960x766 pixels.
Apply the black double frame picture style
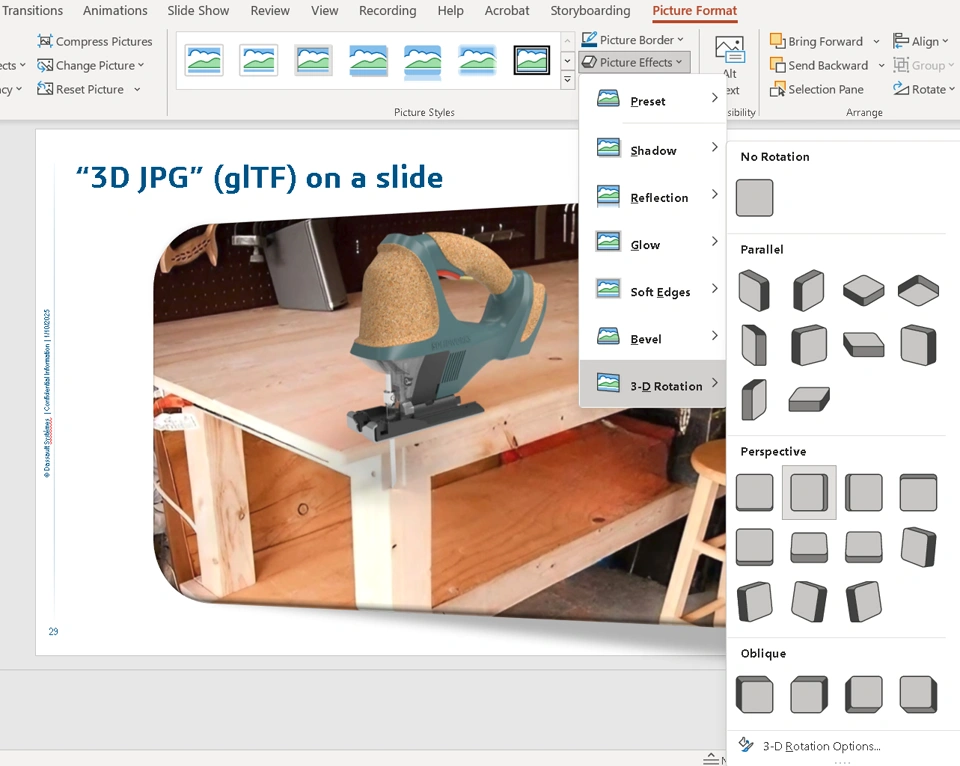coord(531,60)
